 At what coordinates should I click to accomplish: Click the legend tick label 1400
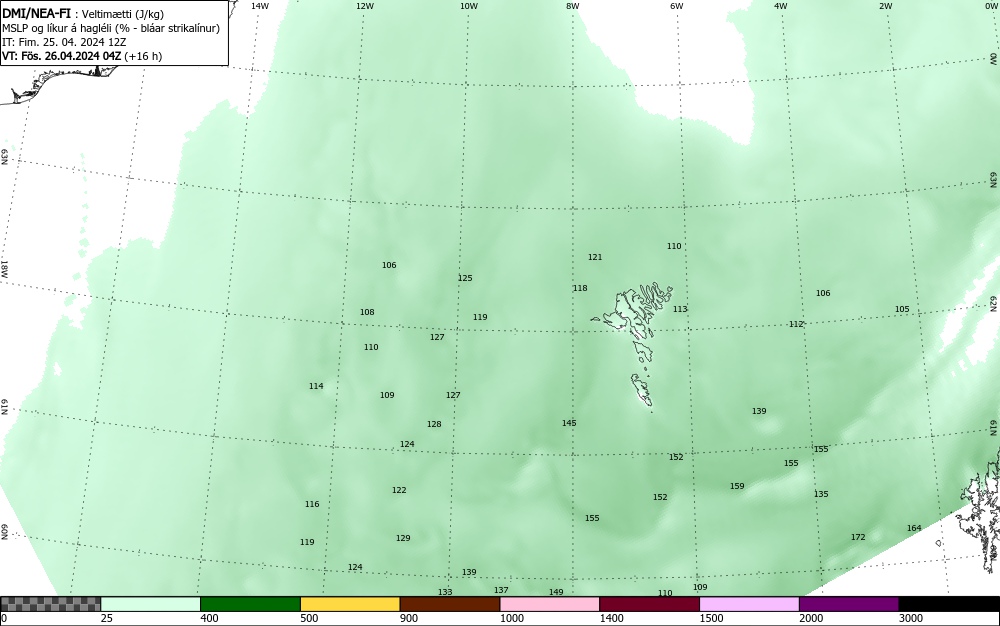611,618
